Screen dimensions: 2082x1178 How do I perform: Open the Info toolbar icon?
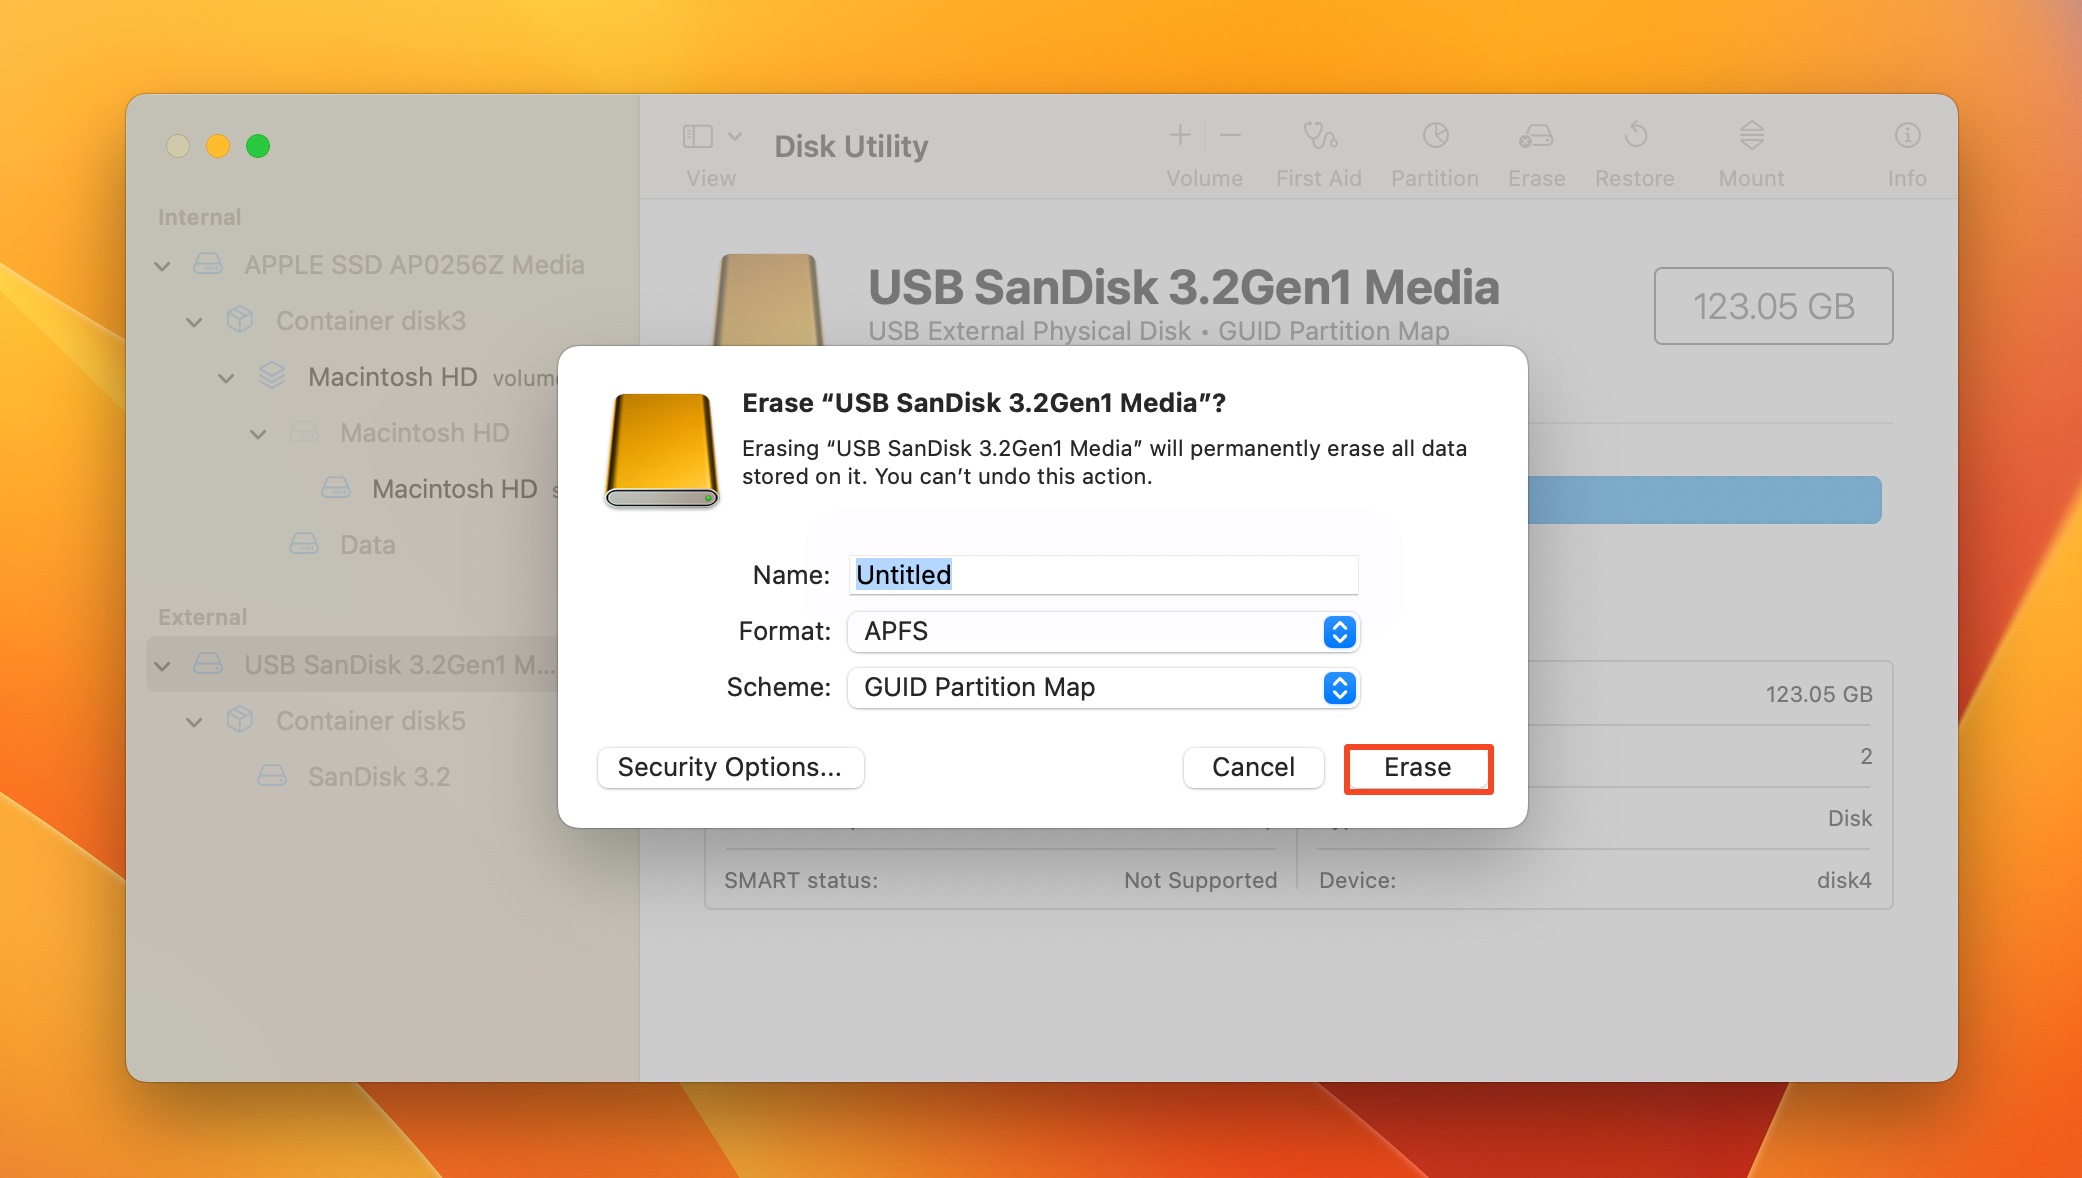point(1907,135)
